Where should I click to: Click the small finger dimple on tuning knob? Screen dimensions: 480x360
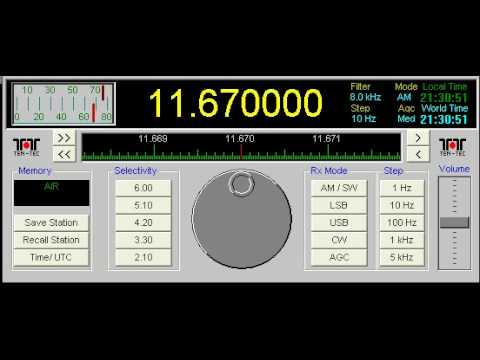pyautogui.click(x=241, y=184)
